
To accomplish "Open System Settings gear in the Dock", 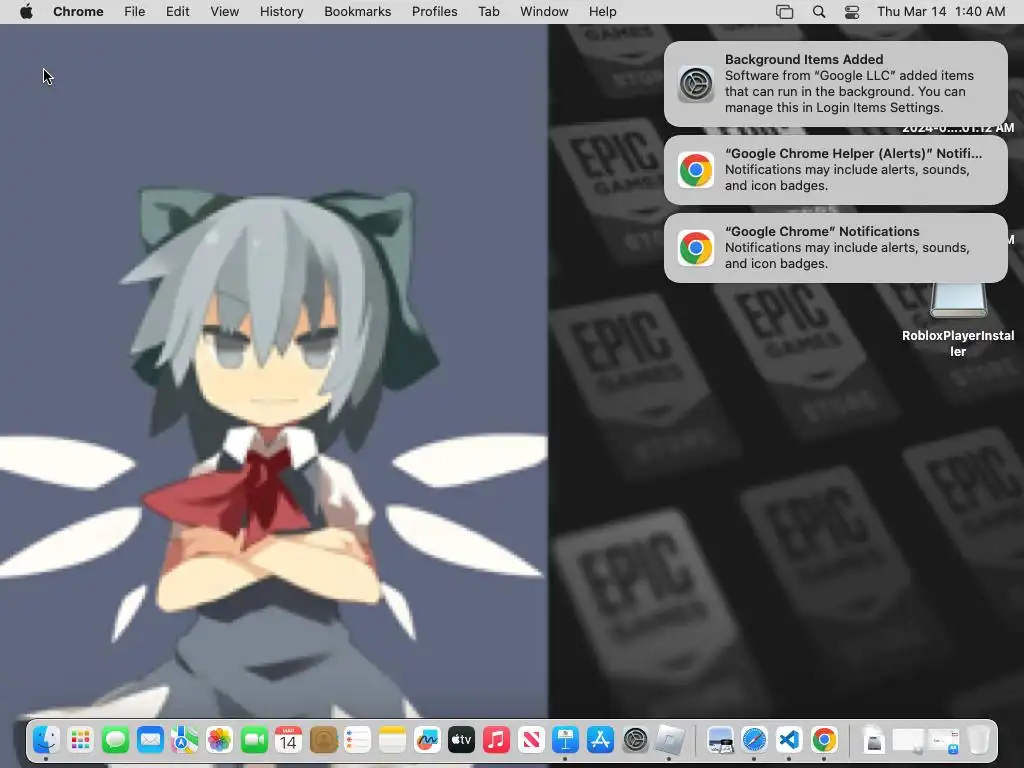I will [635, 740].
